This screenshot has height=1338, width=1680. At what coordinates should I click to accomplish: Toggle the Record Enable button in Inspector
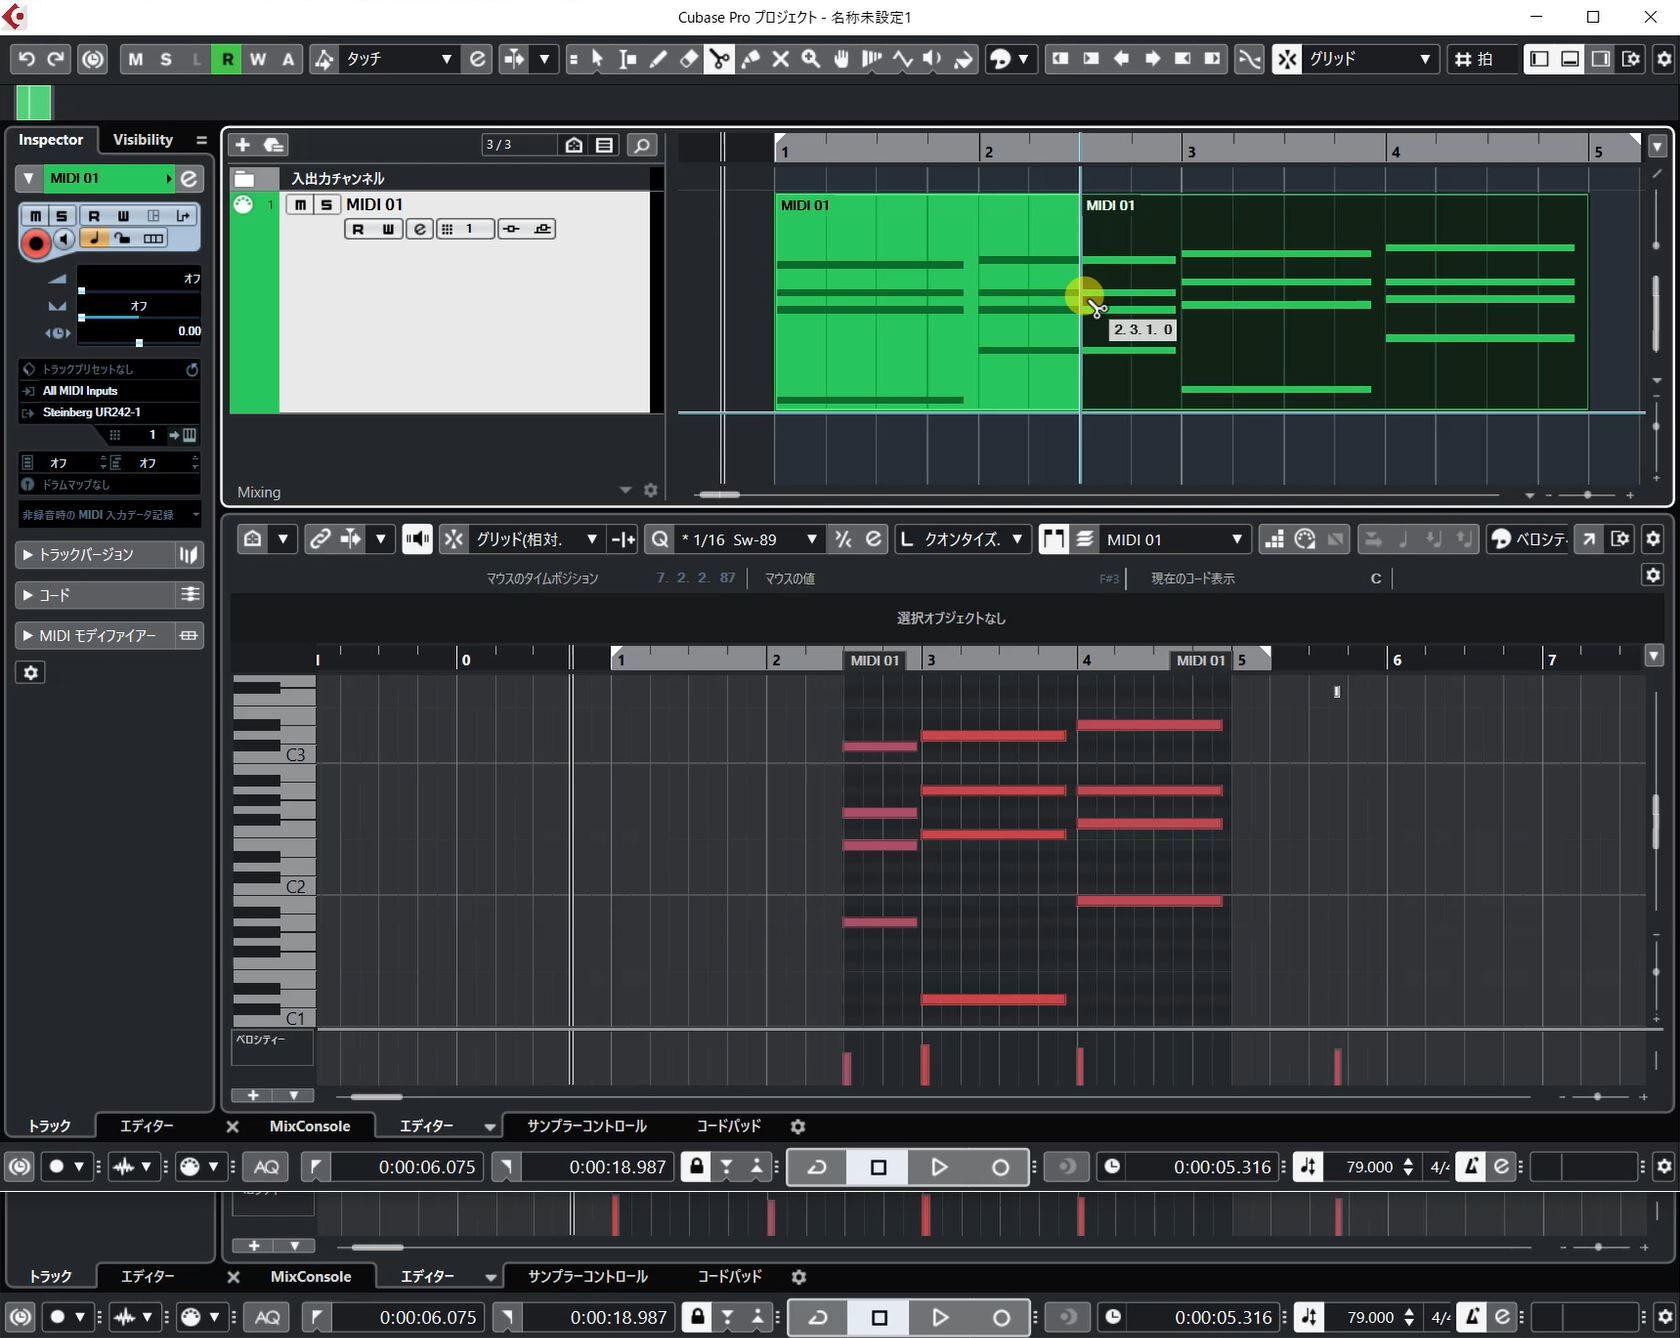pyautogui.click(x=36, y=242)
